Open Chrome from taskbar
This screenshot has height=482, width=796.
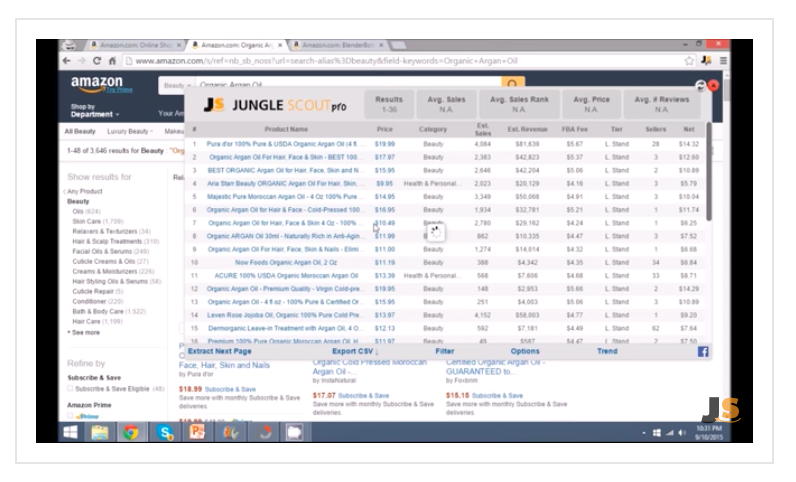coord(131,432)
